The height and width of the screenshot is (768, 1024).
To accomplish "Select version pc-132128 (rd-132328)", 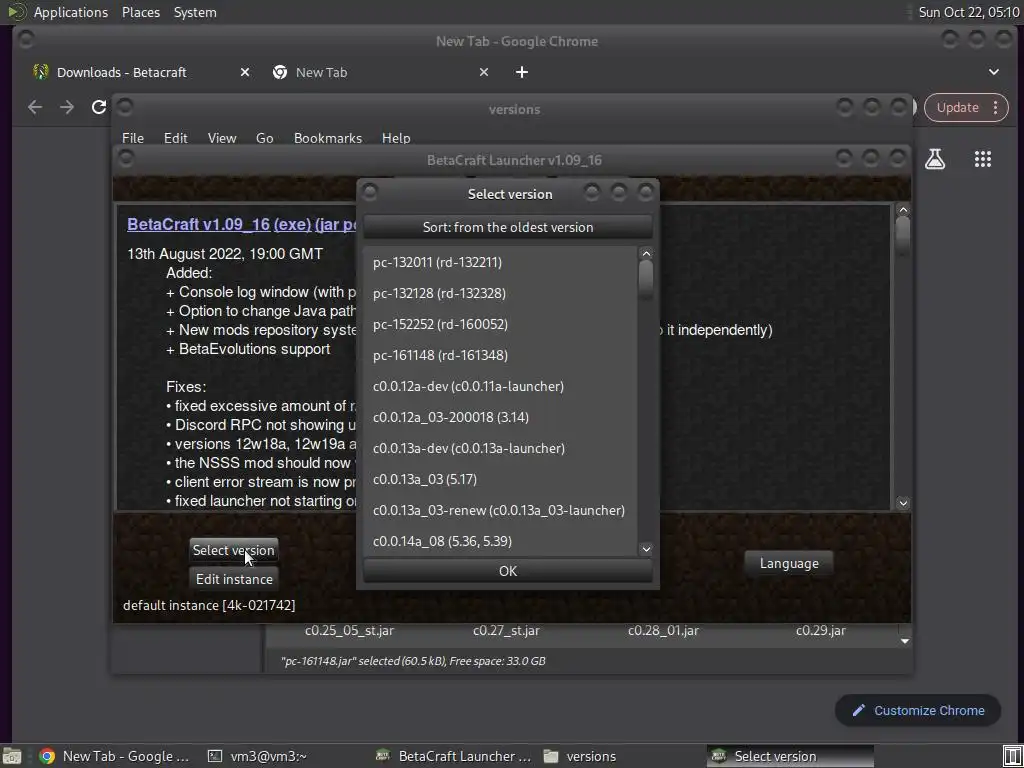I will [500, 293].
